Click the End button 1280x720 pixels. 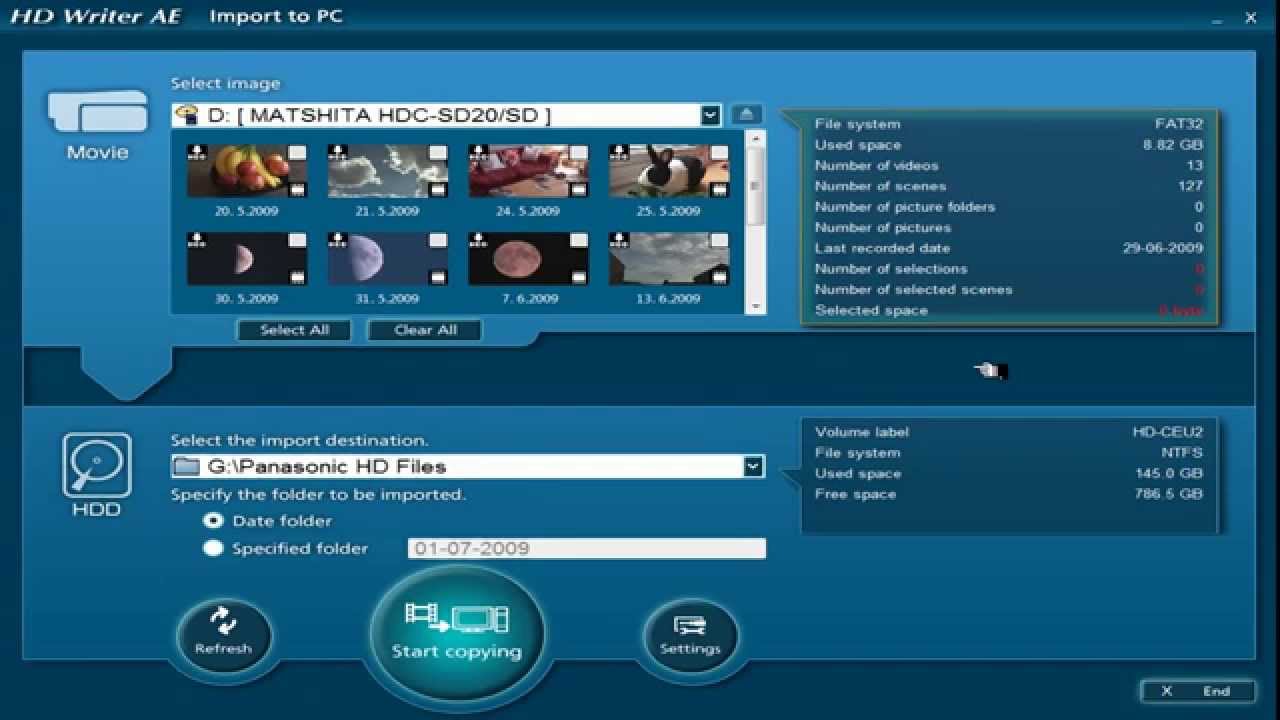tap(1198, 691)
